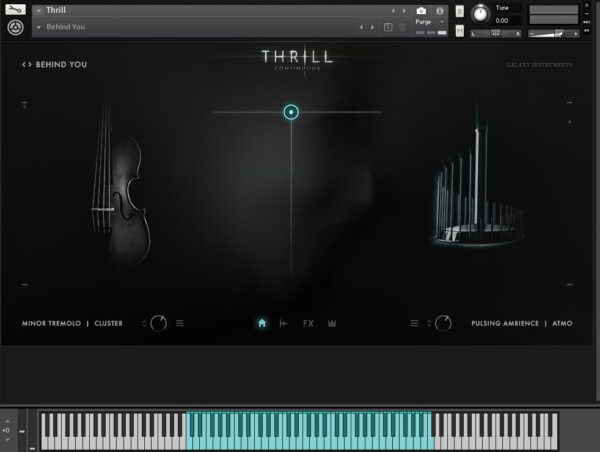The width and height of the screenshot is (600, 452).
Task: Go to previous instrument arrow in Thrill row
Action: coord(393,11)
